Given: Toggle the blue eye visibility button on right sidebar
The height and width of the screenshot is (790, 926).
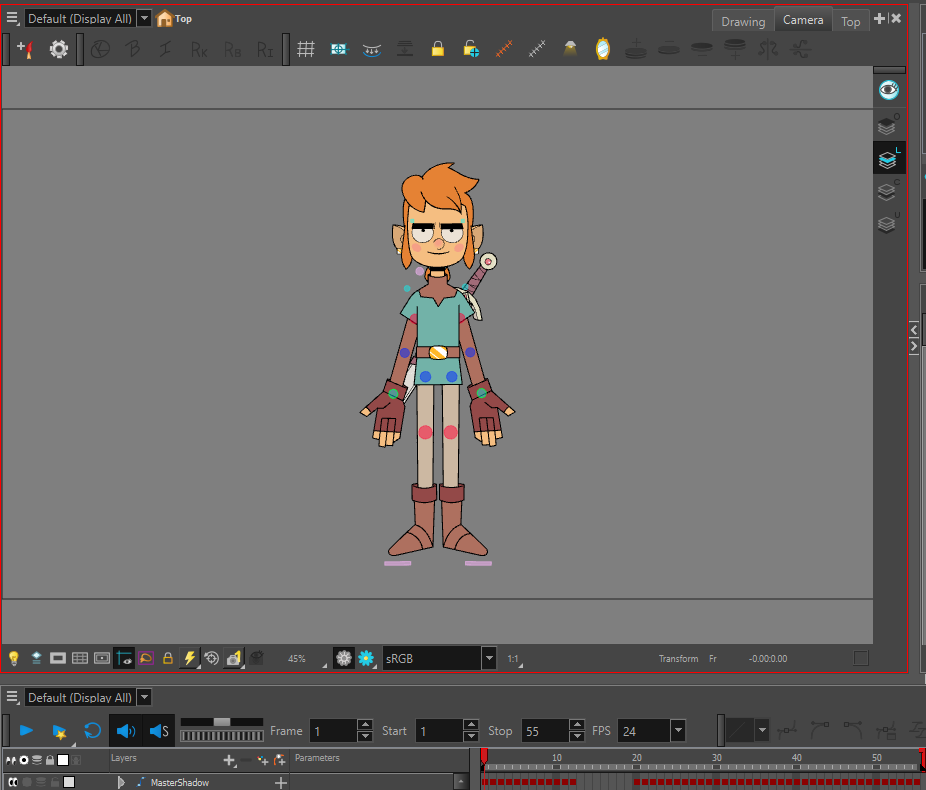Looking at the screenshot, I should tap(889, 90).
